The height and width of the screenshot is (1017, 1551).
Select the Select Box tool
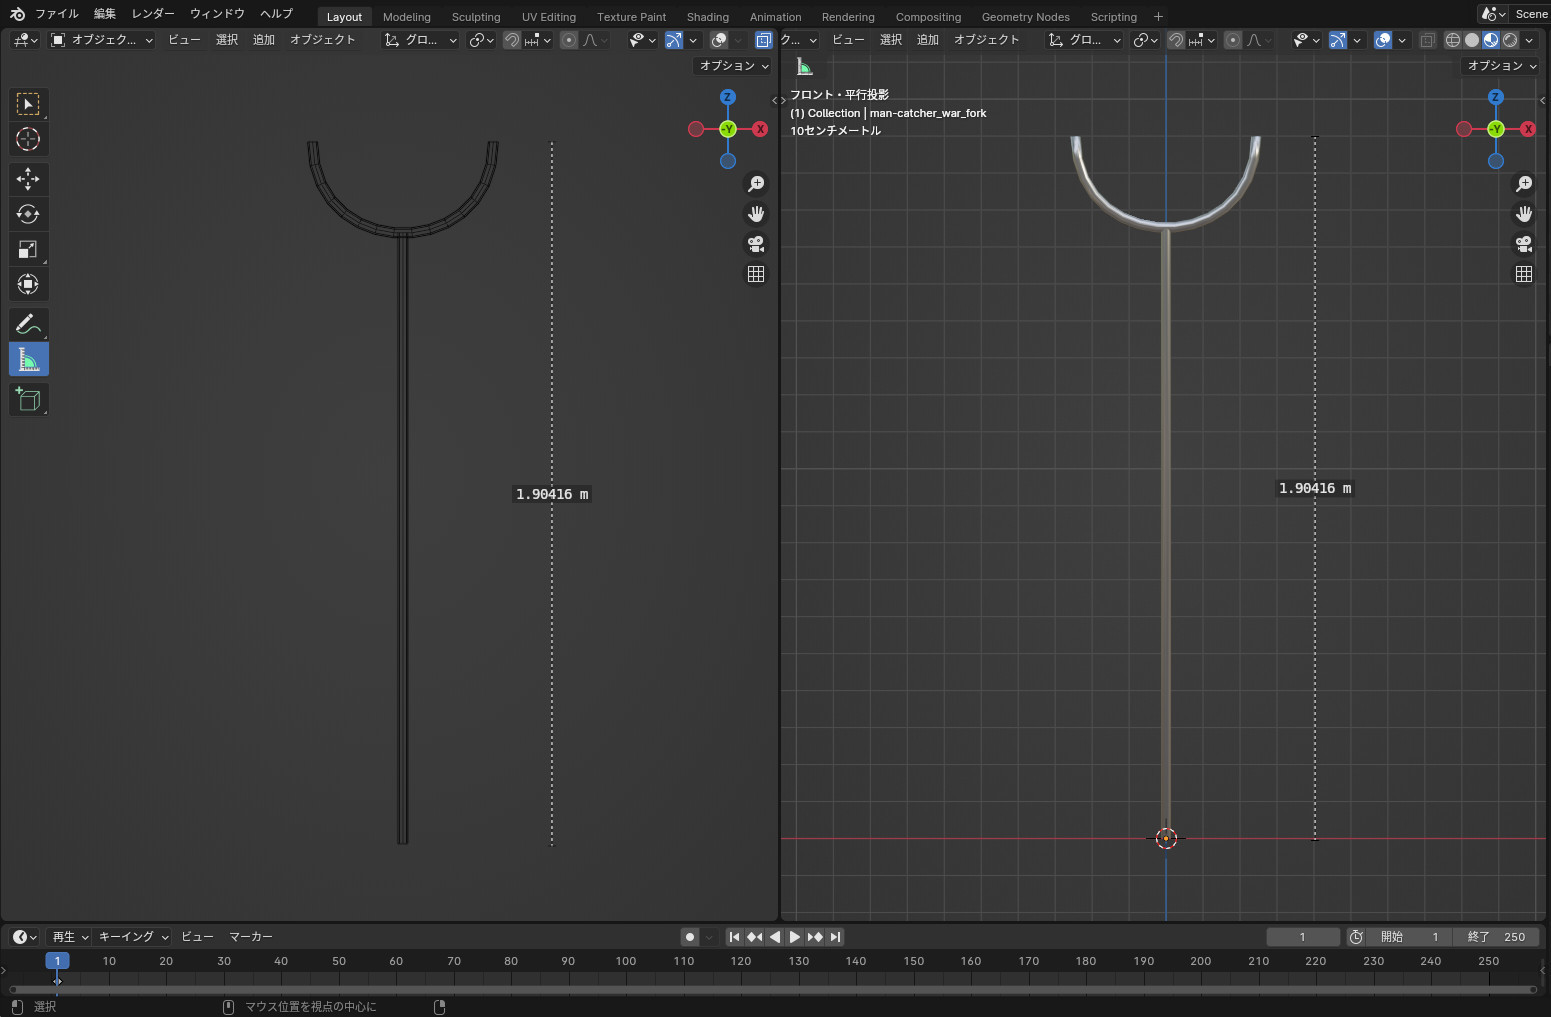point(28,104)
